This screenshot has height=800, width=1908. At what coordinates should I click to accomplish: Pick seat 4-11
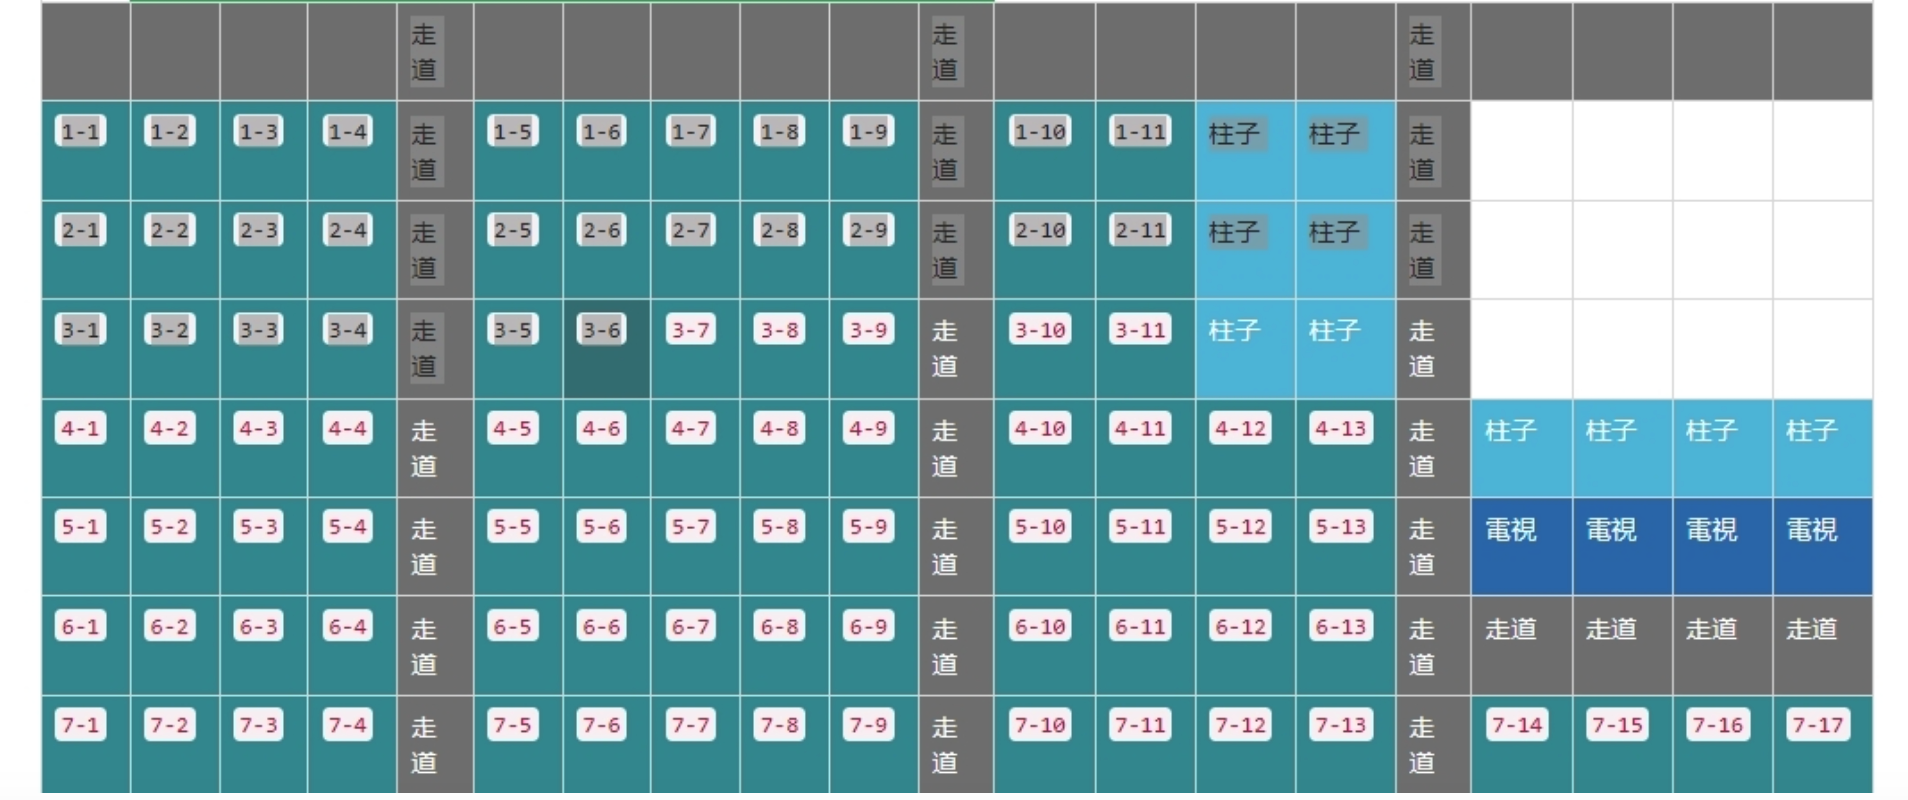1140,429
